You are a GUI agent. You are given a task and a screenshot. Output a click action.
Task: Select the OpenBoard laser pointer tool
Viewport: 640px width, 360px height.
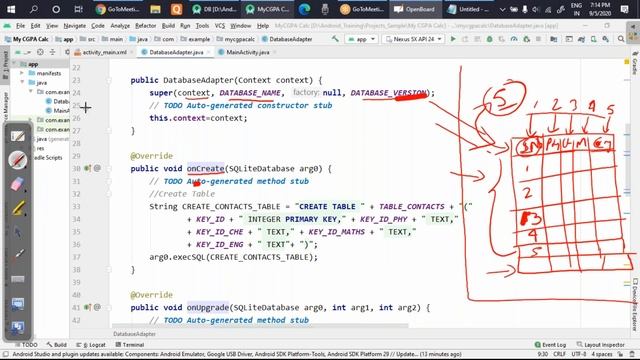tap(18, 255)
